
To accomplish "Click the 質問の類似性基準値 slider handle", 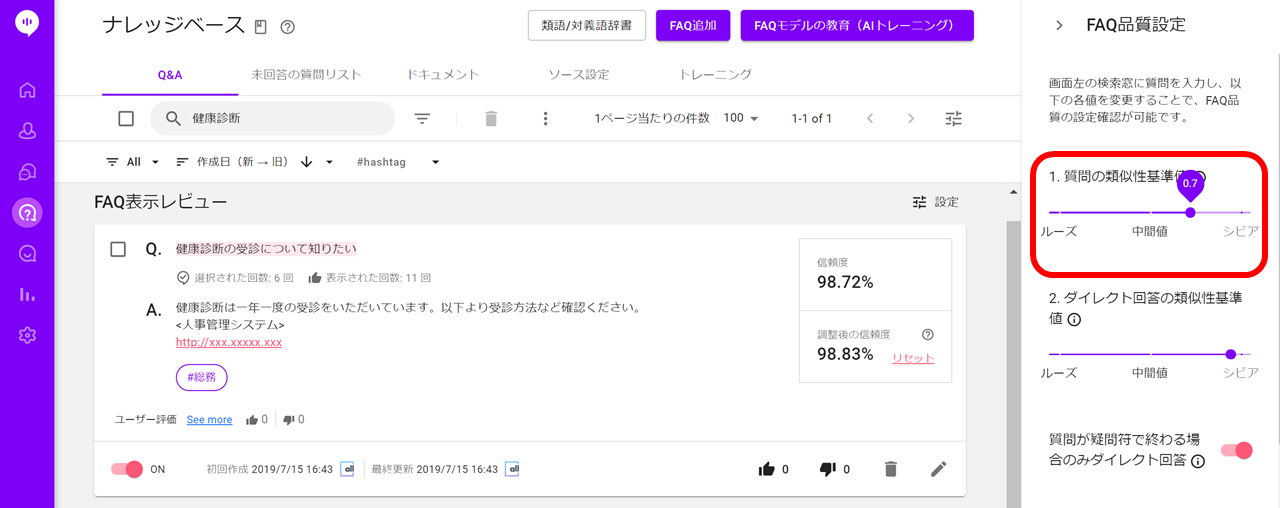I will 1190,212.
